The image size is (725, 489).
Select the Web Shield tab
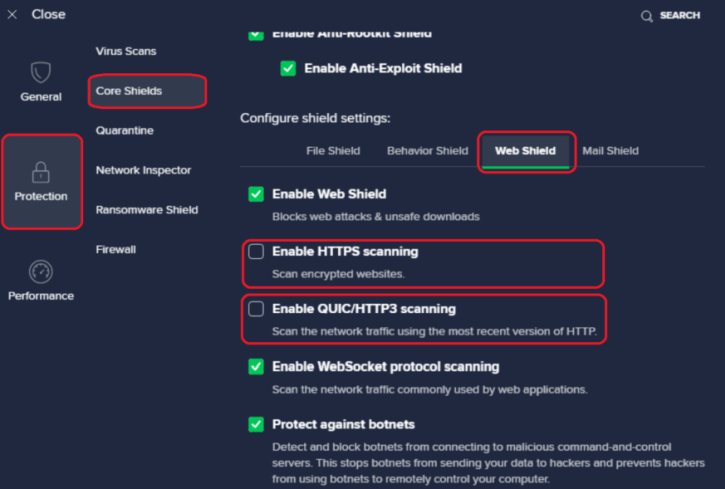[x=526, y=151]
